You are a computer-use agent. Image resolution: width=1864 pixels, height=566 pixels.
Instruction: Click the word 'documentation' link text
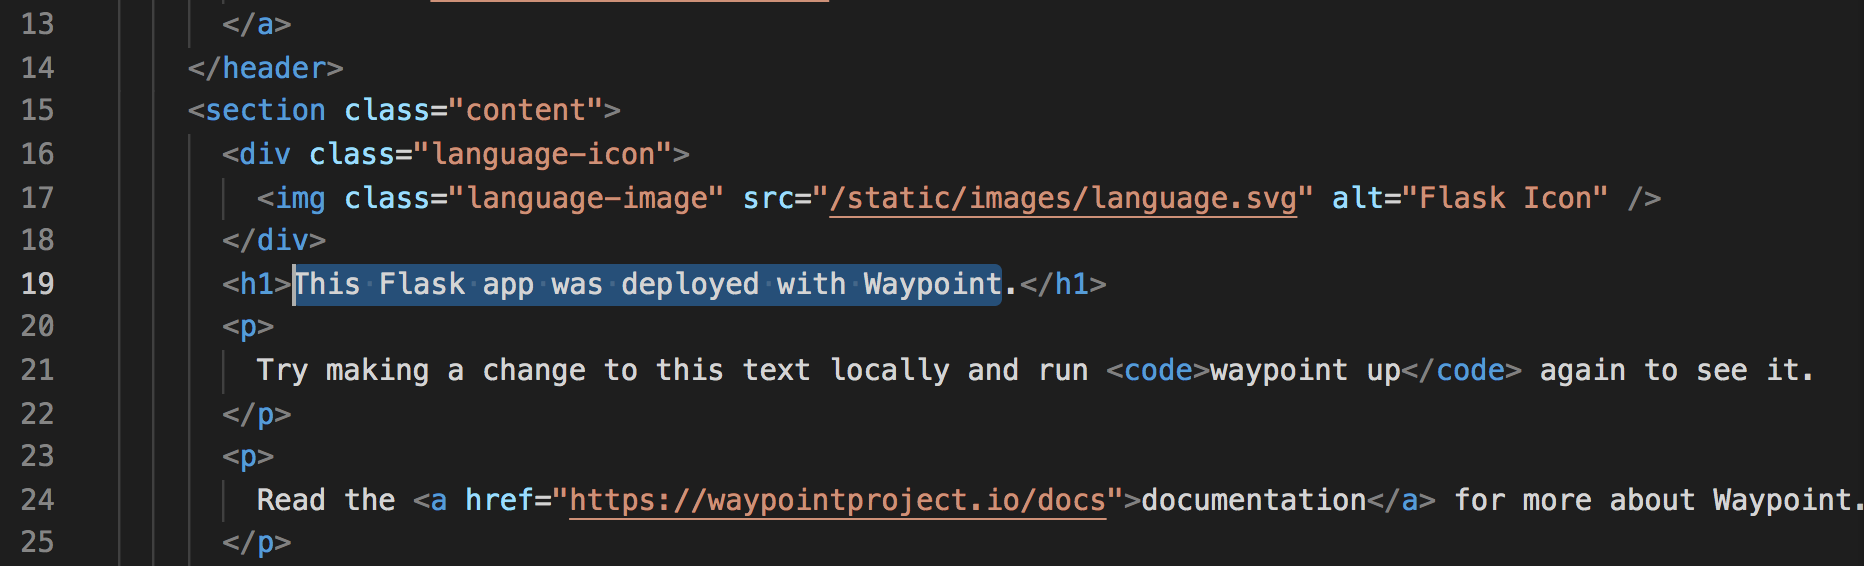[x=1254, y=500]
